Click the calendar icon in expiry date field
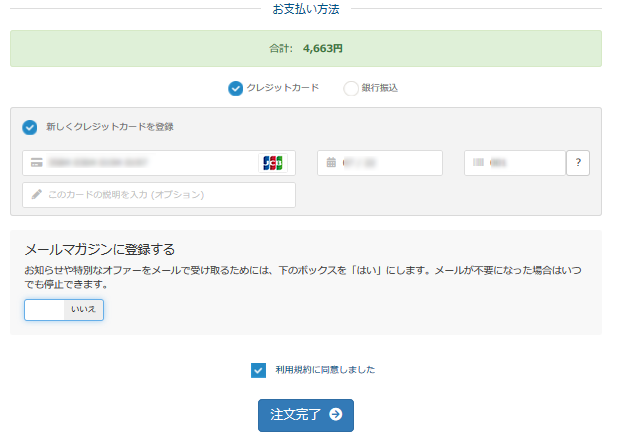 tap(331, 162)
